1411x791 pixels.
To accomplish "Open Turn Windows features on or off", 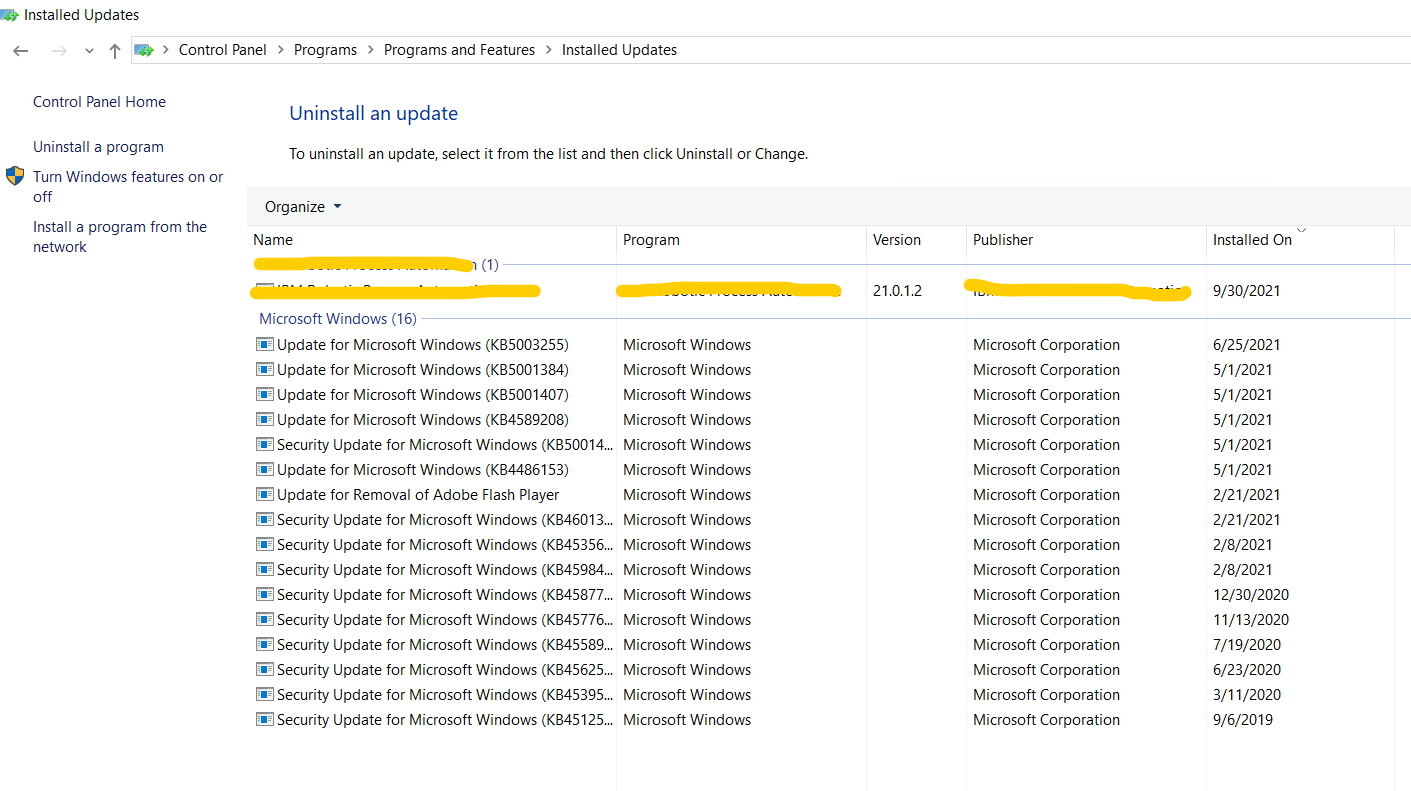I will (x=128, y=187).
